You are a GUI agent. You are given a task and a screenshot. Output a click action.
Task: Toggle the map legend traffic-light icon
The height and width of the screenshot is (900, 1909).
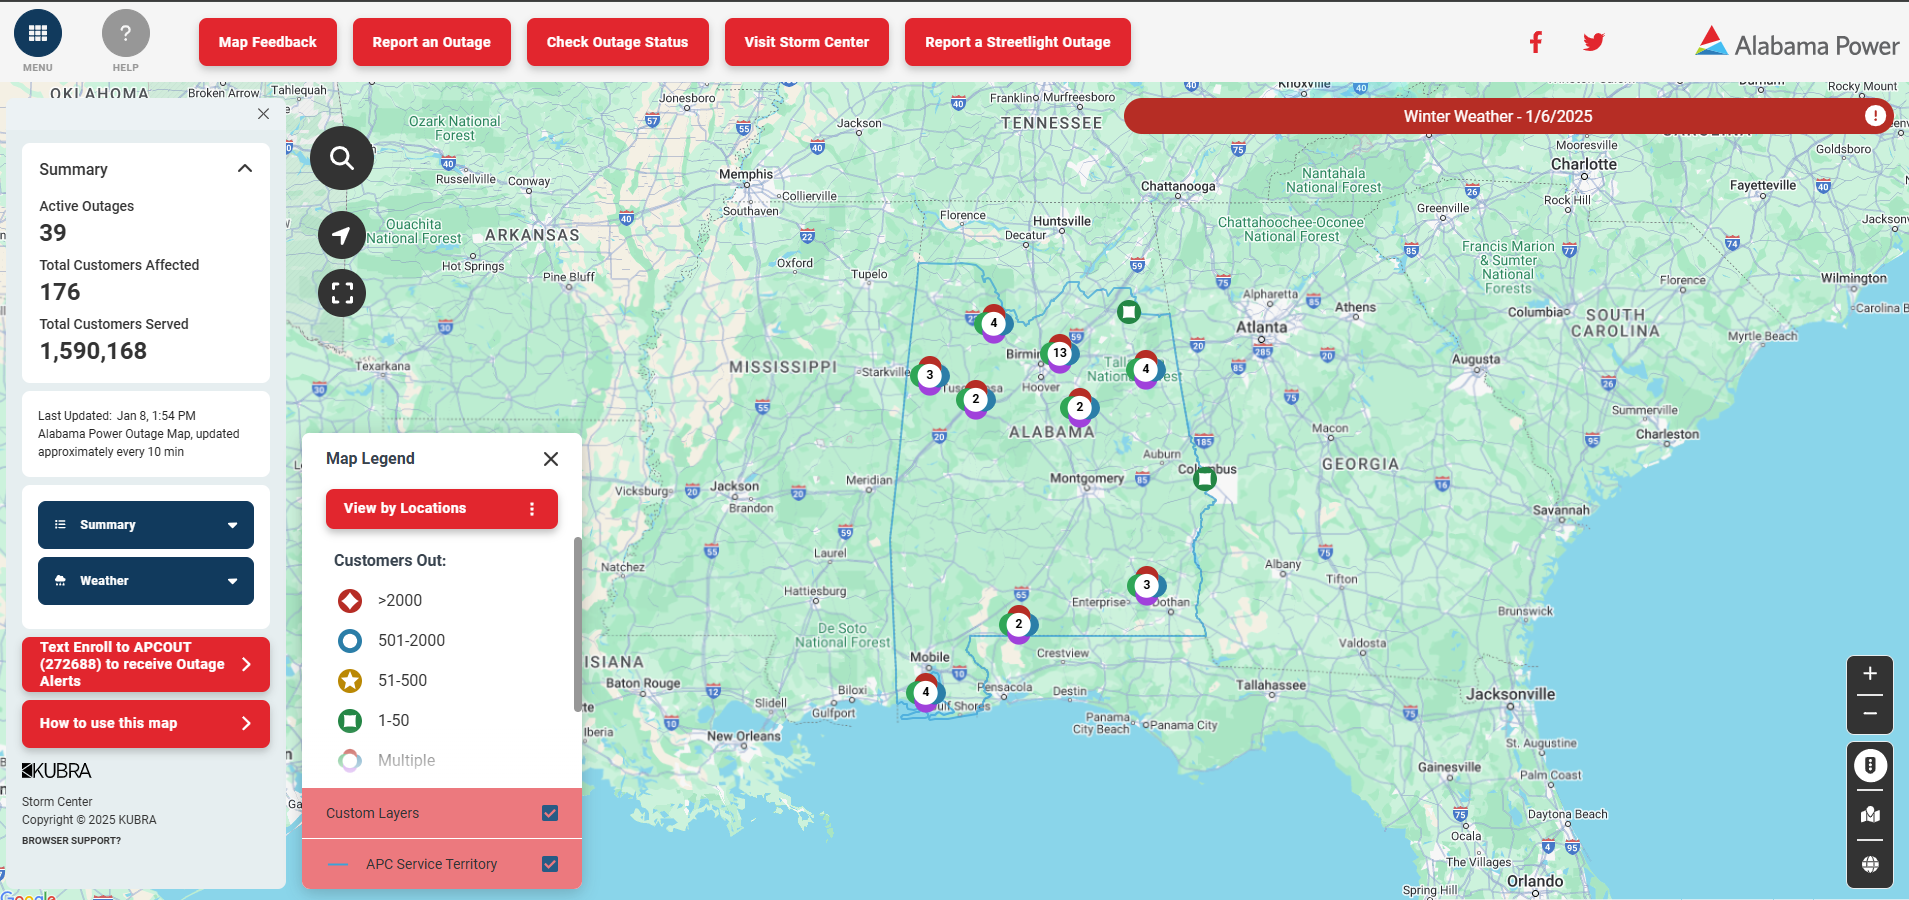click(x=1870, y=766)
